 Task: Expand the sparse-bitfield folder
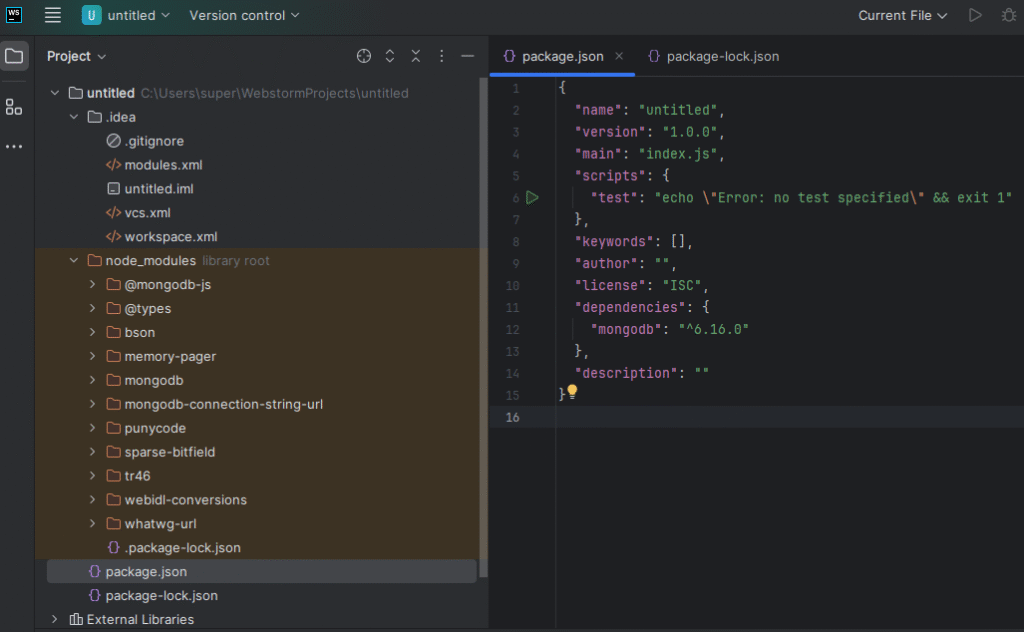point(92,452)
